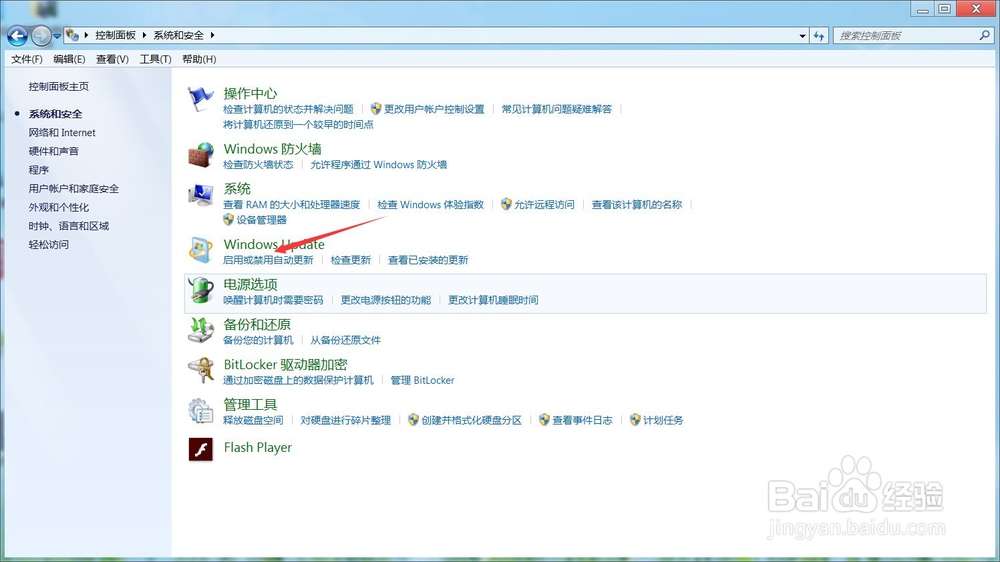Click 检查防火墙状态 link
The height and width of the screenshot is (562, 1000).
pyautogui.click(x=258, y=165)
